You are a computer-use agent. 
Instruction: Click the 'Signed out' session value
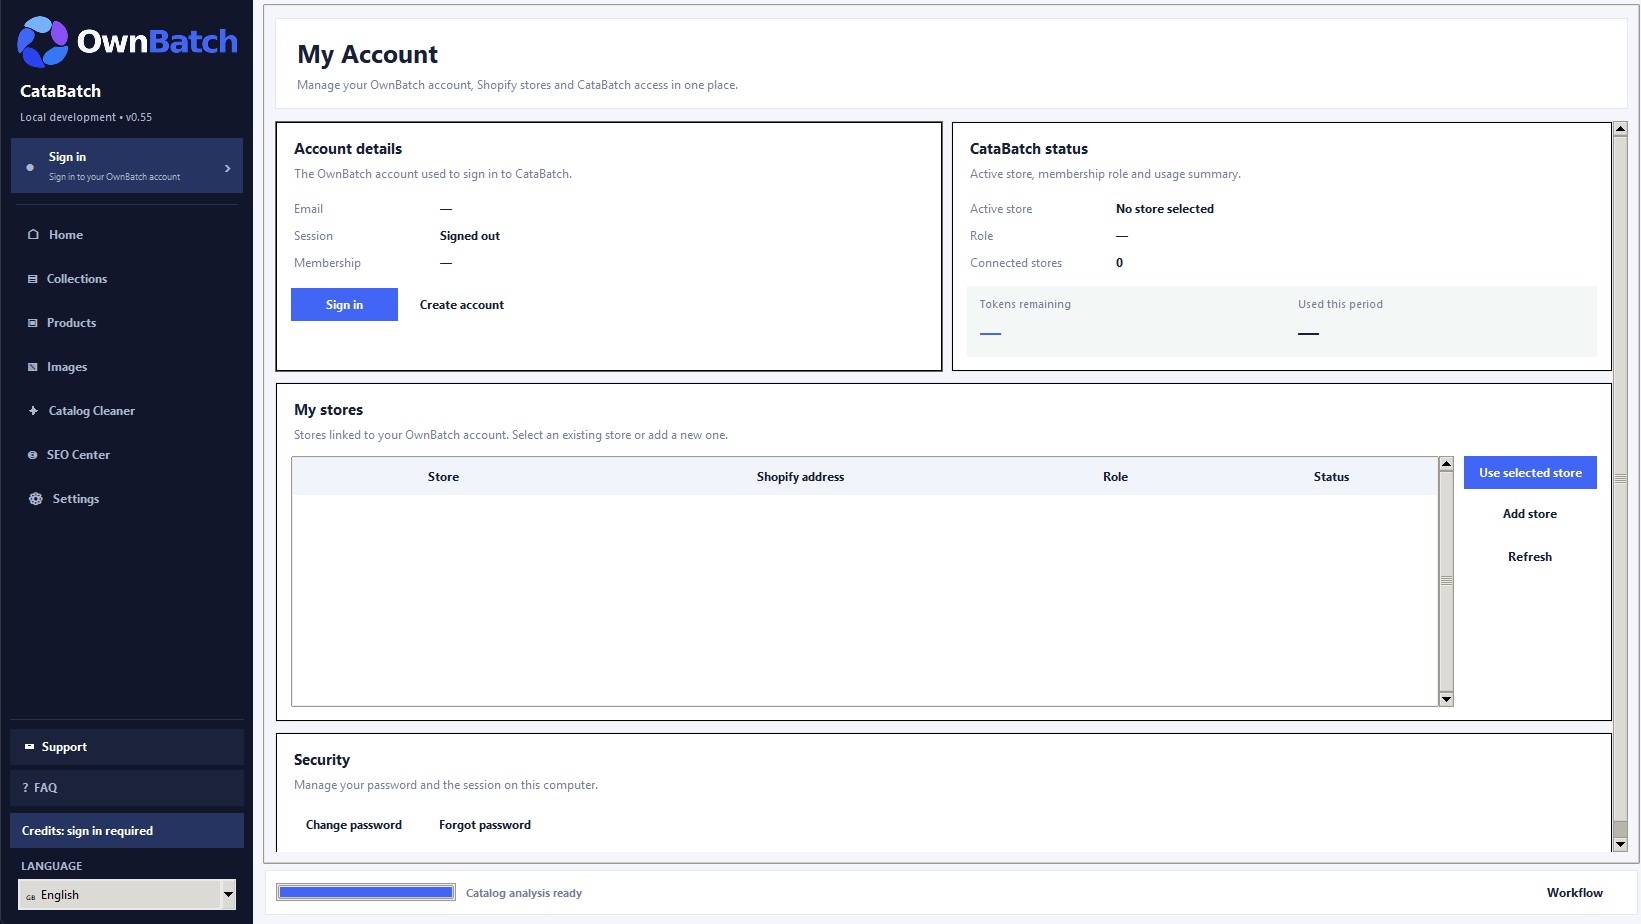point(470,236)
